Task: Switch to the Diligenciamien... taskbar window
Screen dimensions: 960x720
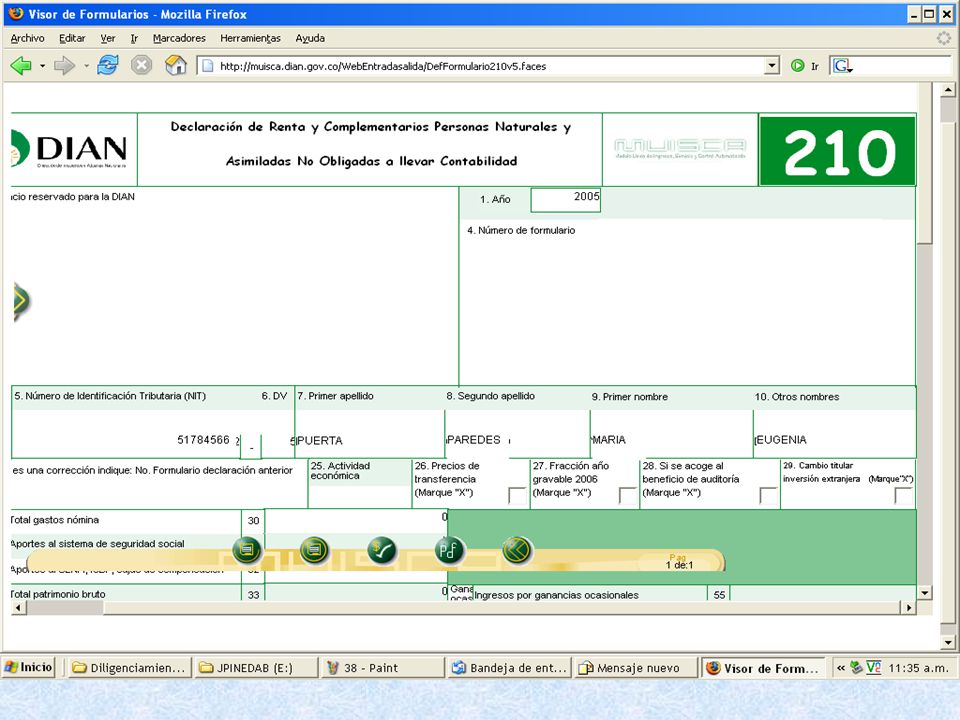Action: tap(129, 668)
